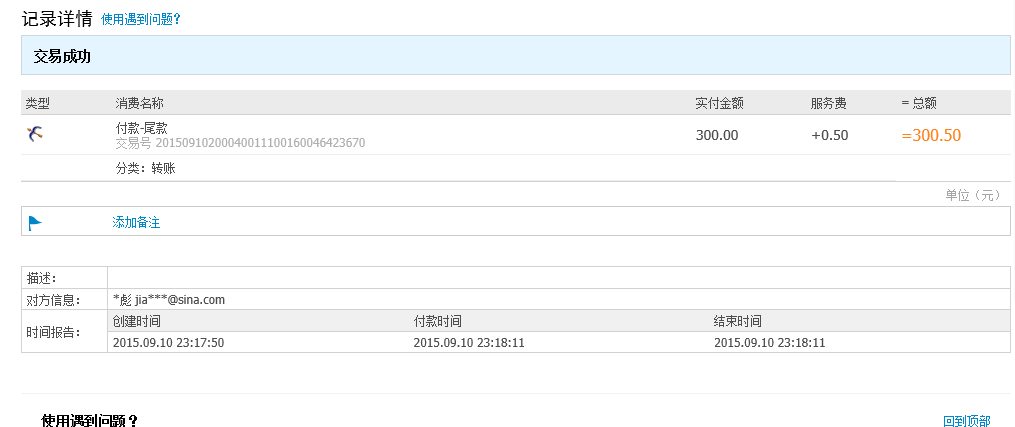Click the 服务费 column header
This screenshot has width=1015, height=427.
(829, 103)
